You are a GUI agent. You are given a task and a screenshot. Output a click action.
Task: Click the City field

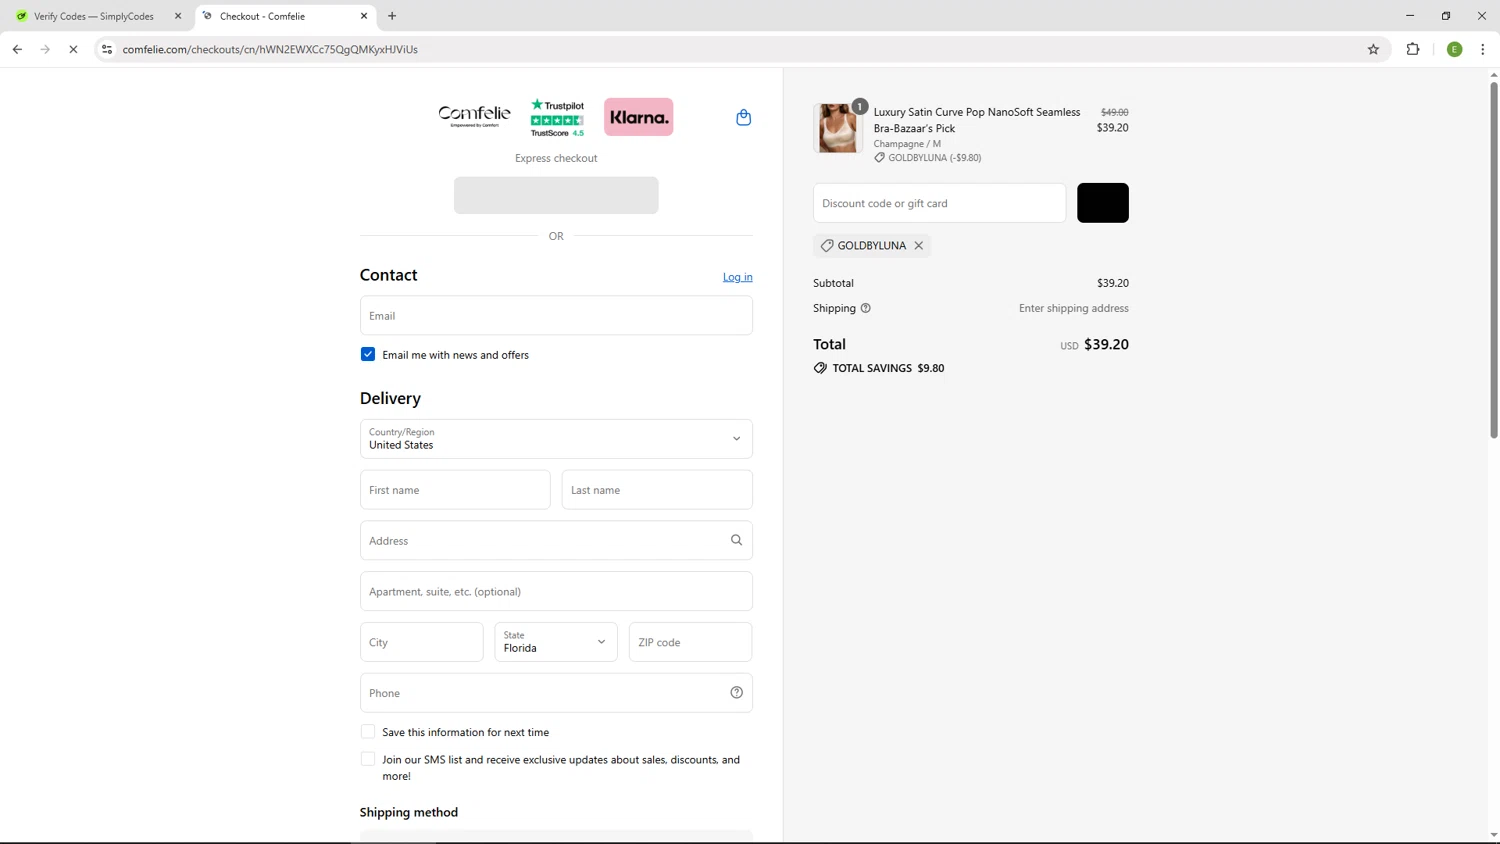422,642
